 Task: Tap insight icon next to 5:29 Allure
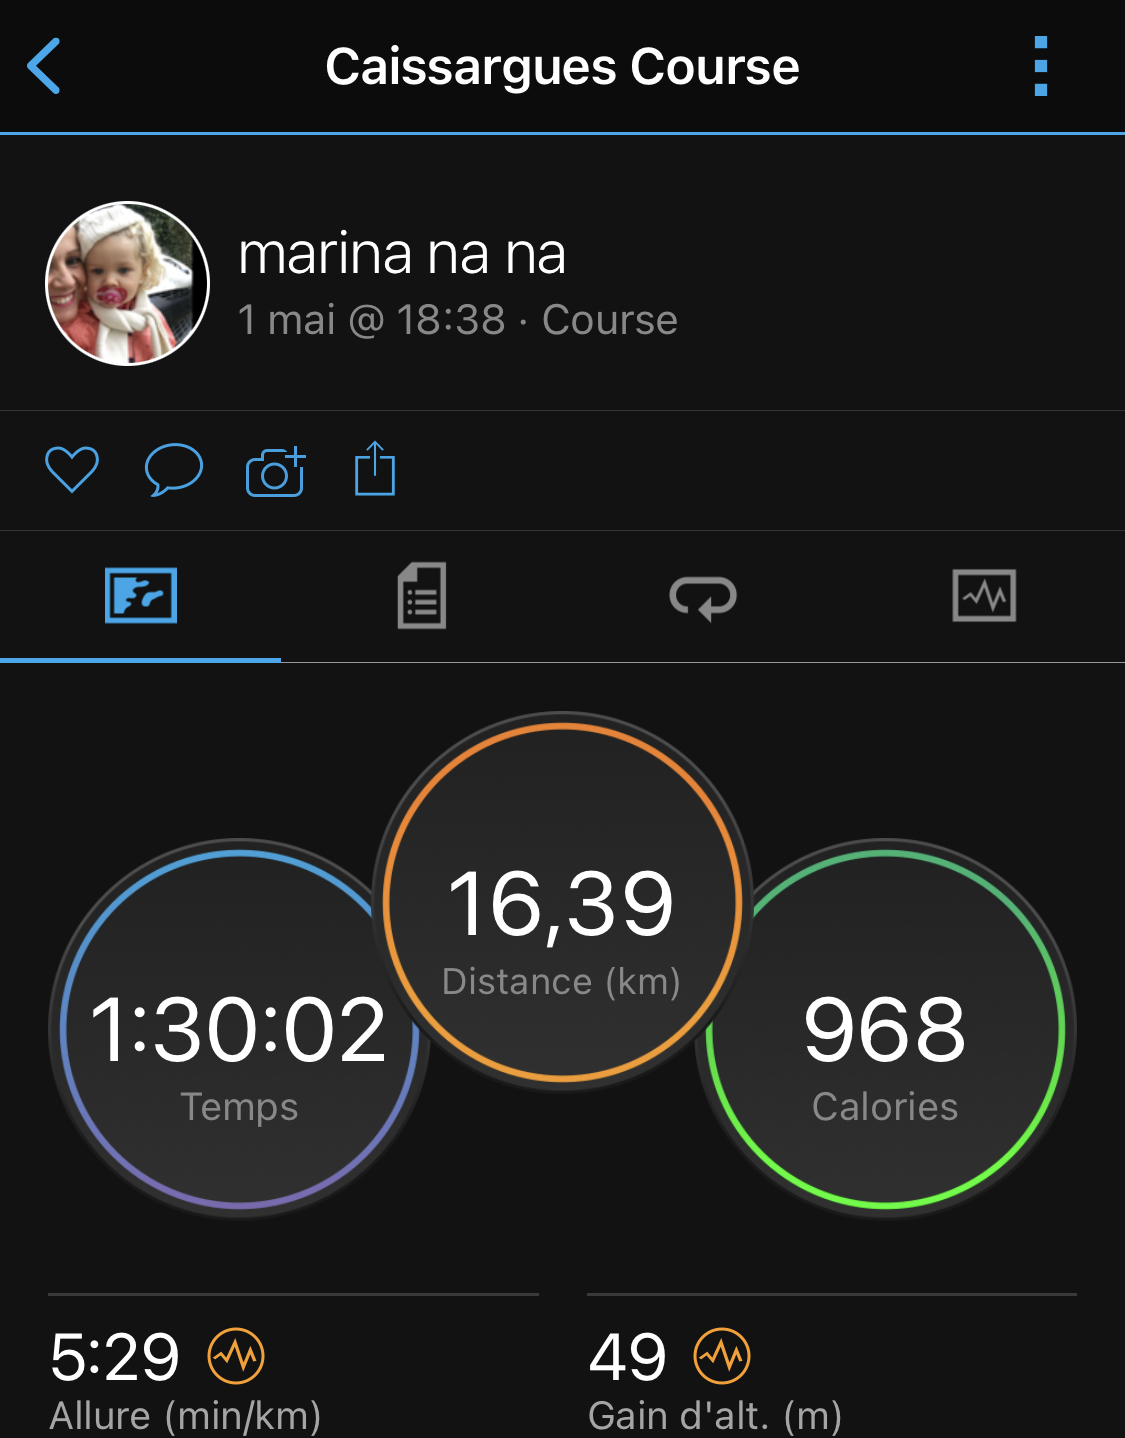point(236,1356)
